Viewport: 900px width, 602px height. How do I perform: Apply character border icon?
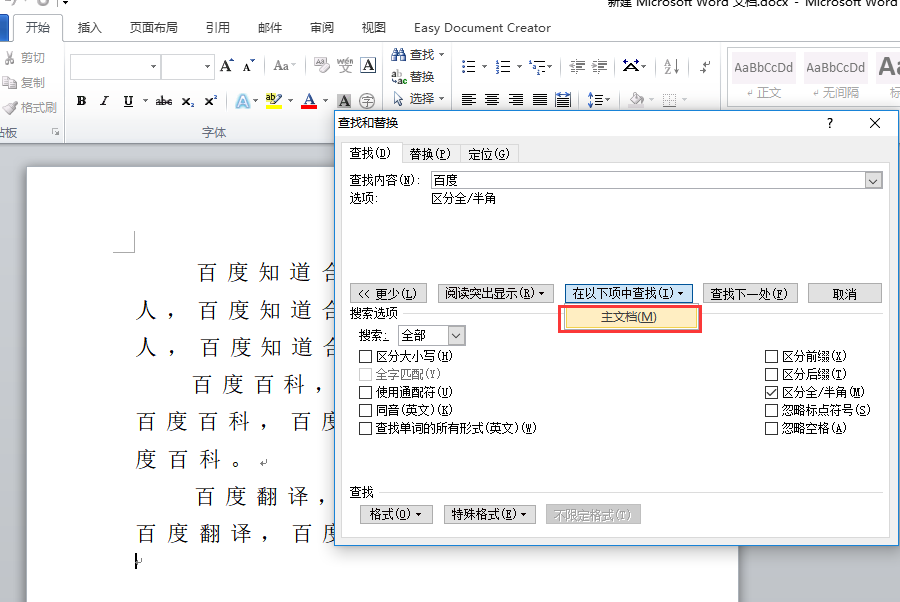coord(368,65)
